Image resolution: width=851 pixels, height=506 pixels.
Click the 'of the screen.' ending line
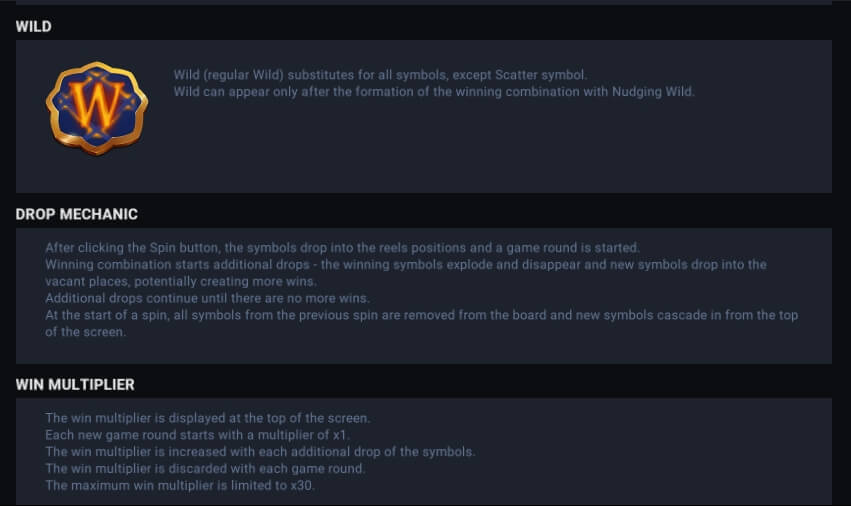point(85,332)
